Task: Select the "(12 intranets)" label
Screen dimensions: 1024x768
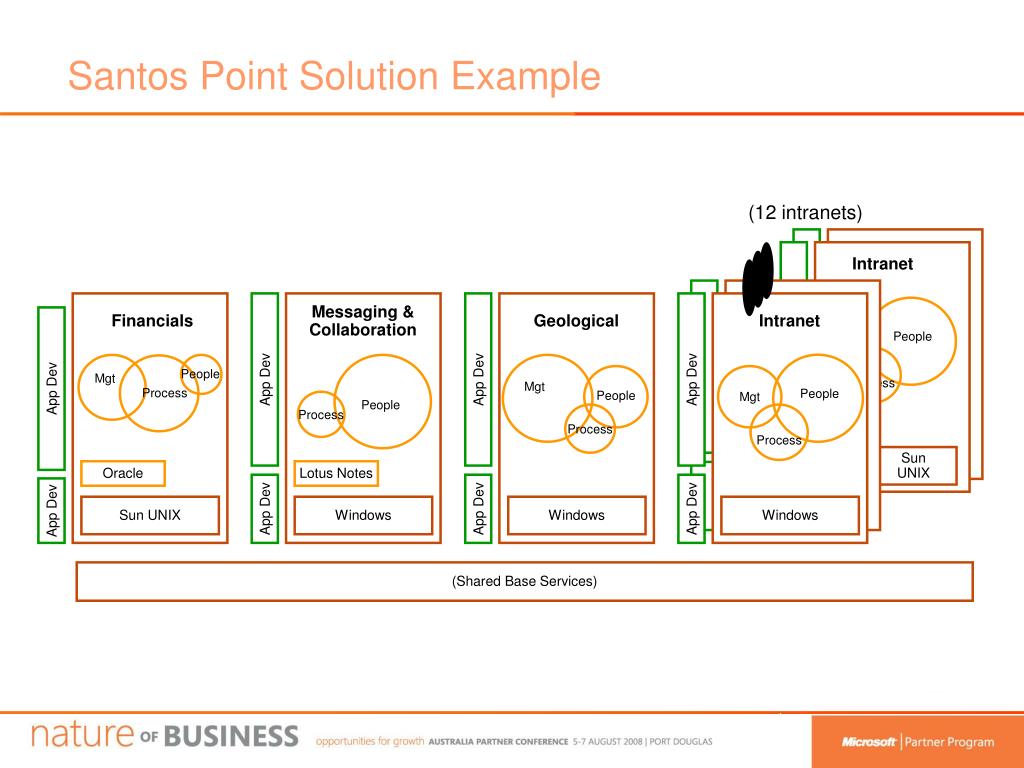Action: [805, 213]
